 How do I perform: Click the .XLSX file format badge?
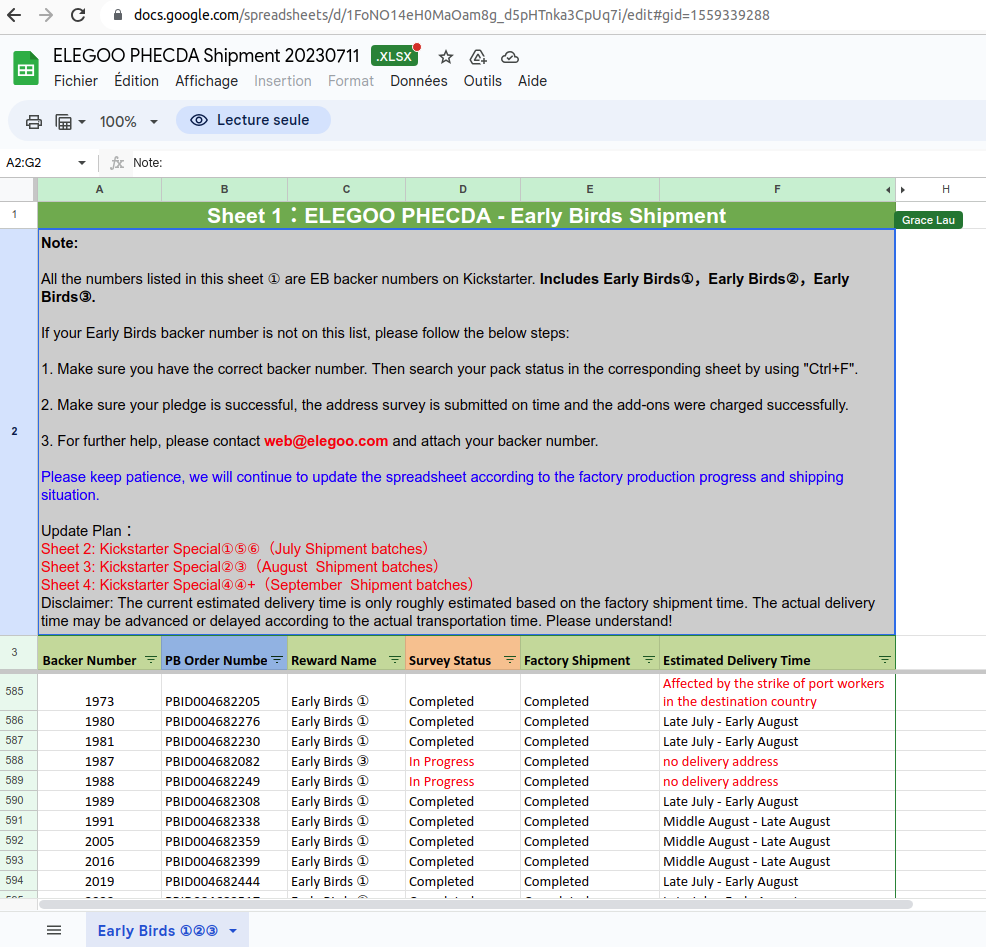[395, 57]
